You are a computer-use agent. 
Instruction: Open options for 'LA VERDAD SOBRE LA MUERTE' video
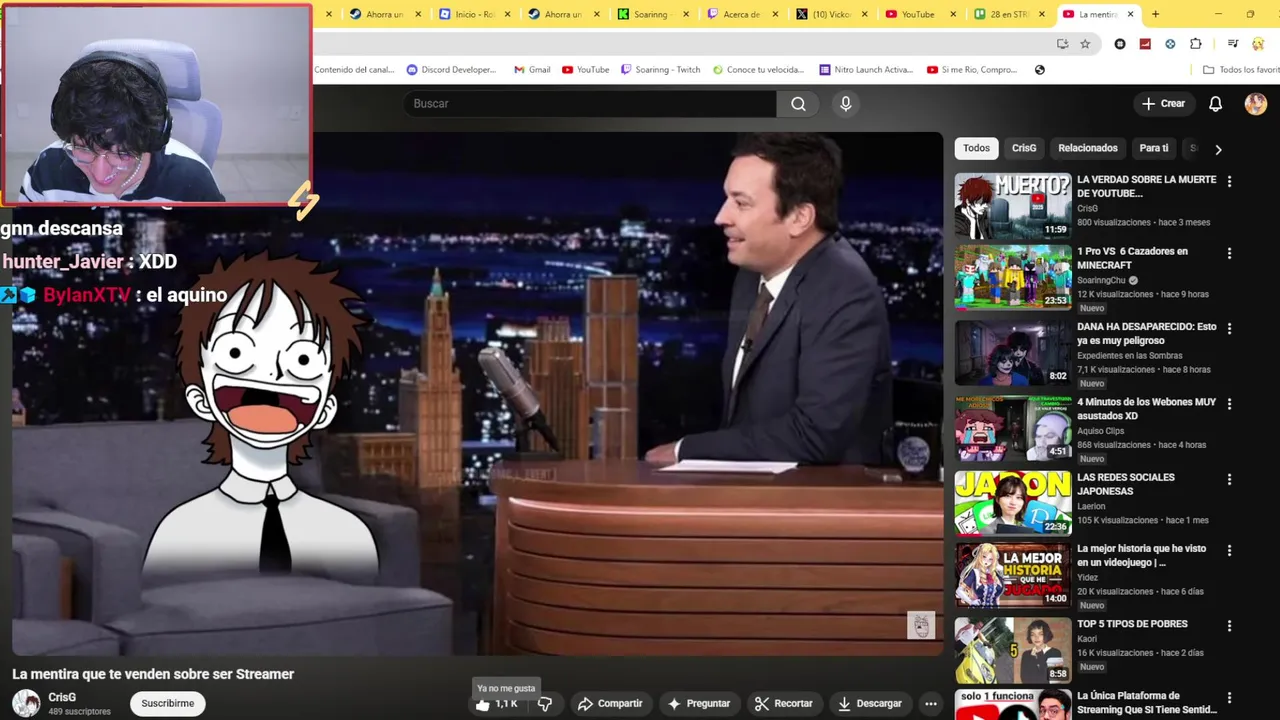(x=1229, y=182)
